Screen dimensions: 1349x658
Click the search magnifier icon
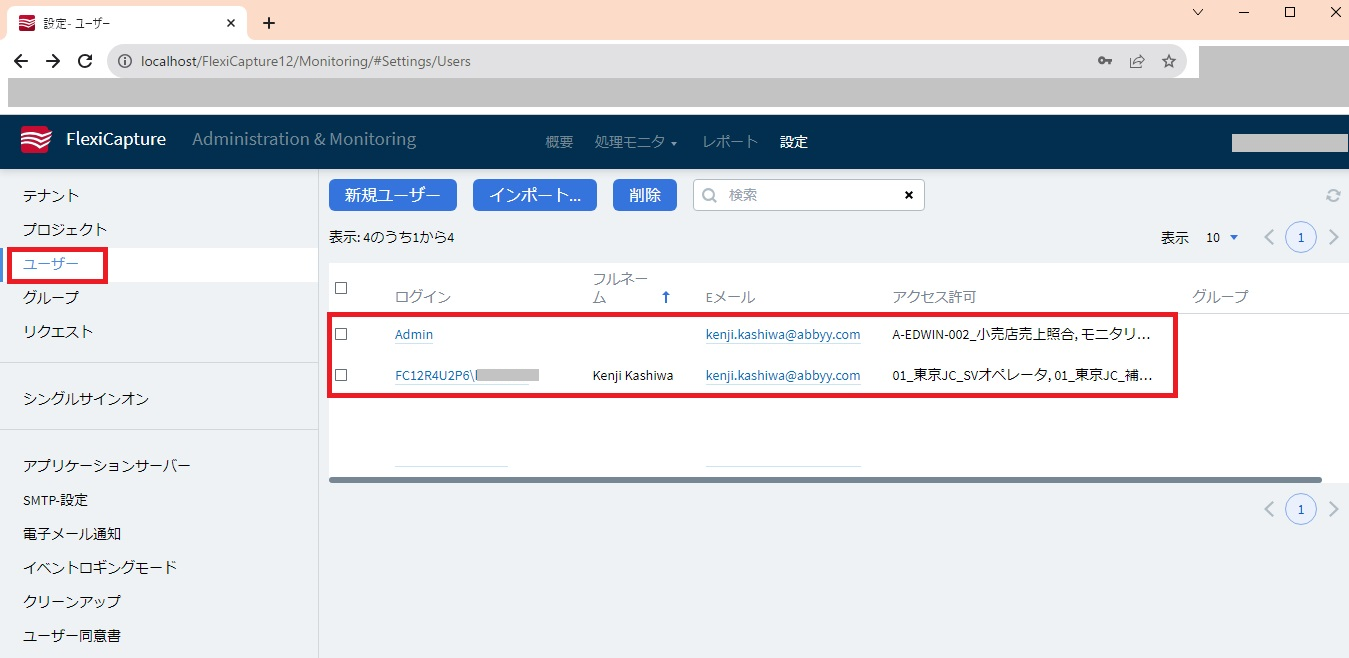click(x=710, y=195)
